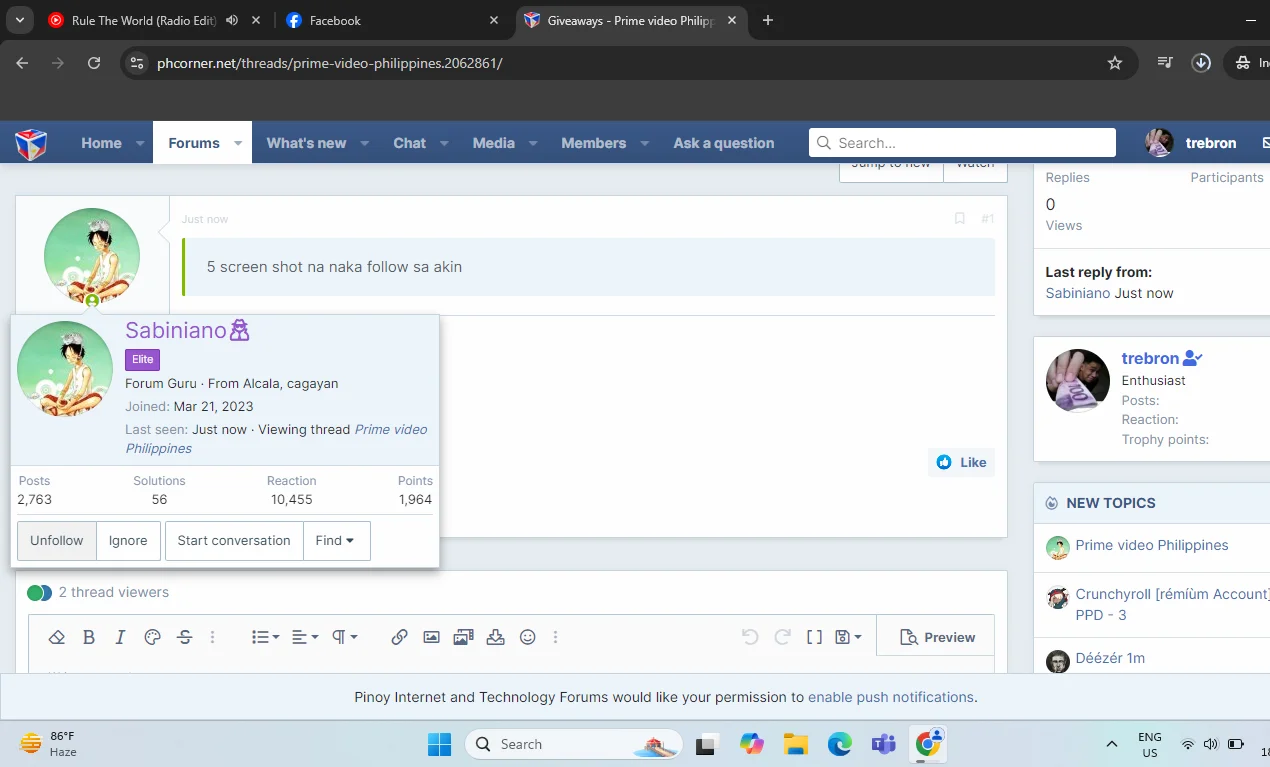The image size is (1270, 767).
Task: Open Prime video Philippines in New Topics
Action: pos(1152,545)
